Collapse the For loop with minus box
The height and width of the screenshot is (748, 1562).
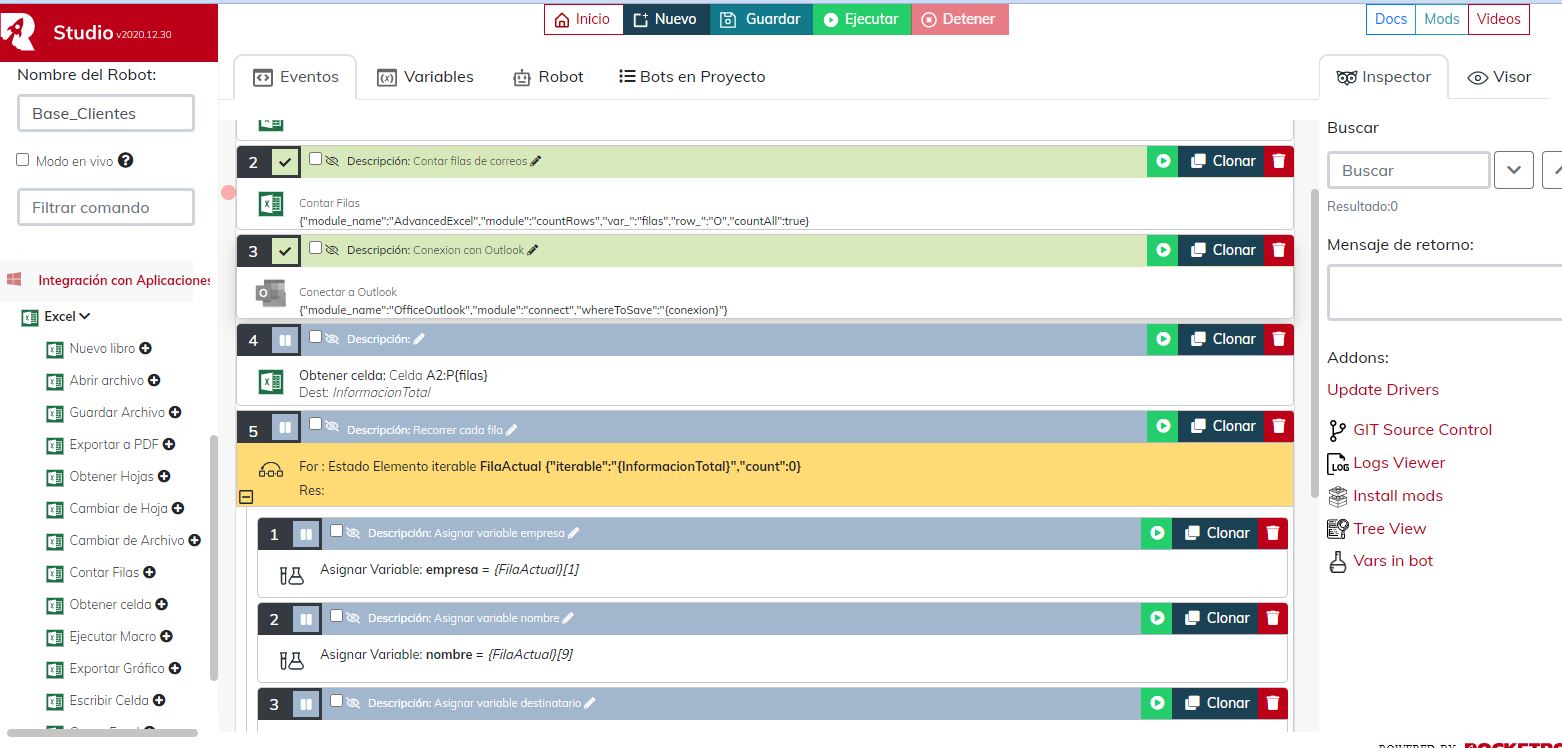click(x=246, y=497)
